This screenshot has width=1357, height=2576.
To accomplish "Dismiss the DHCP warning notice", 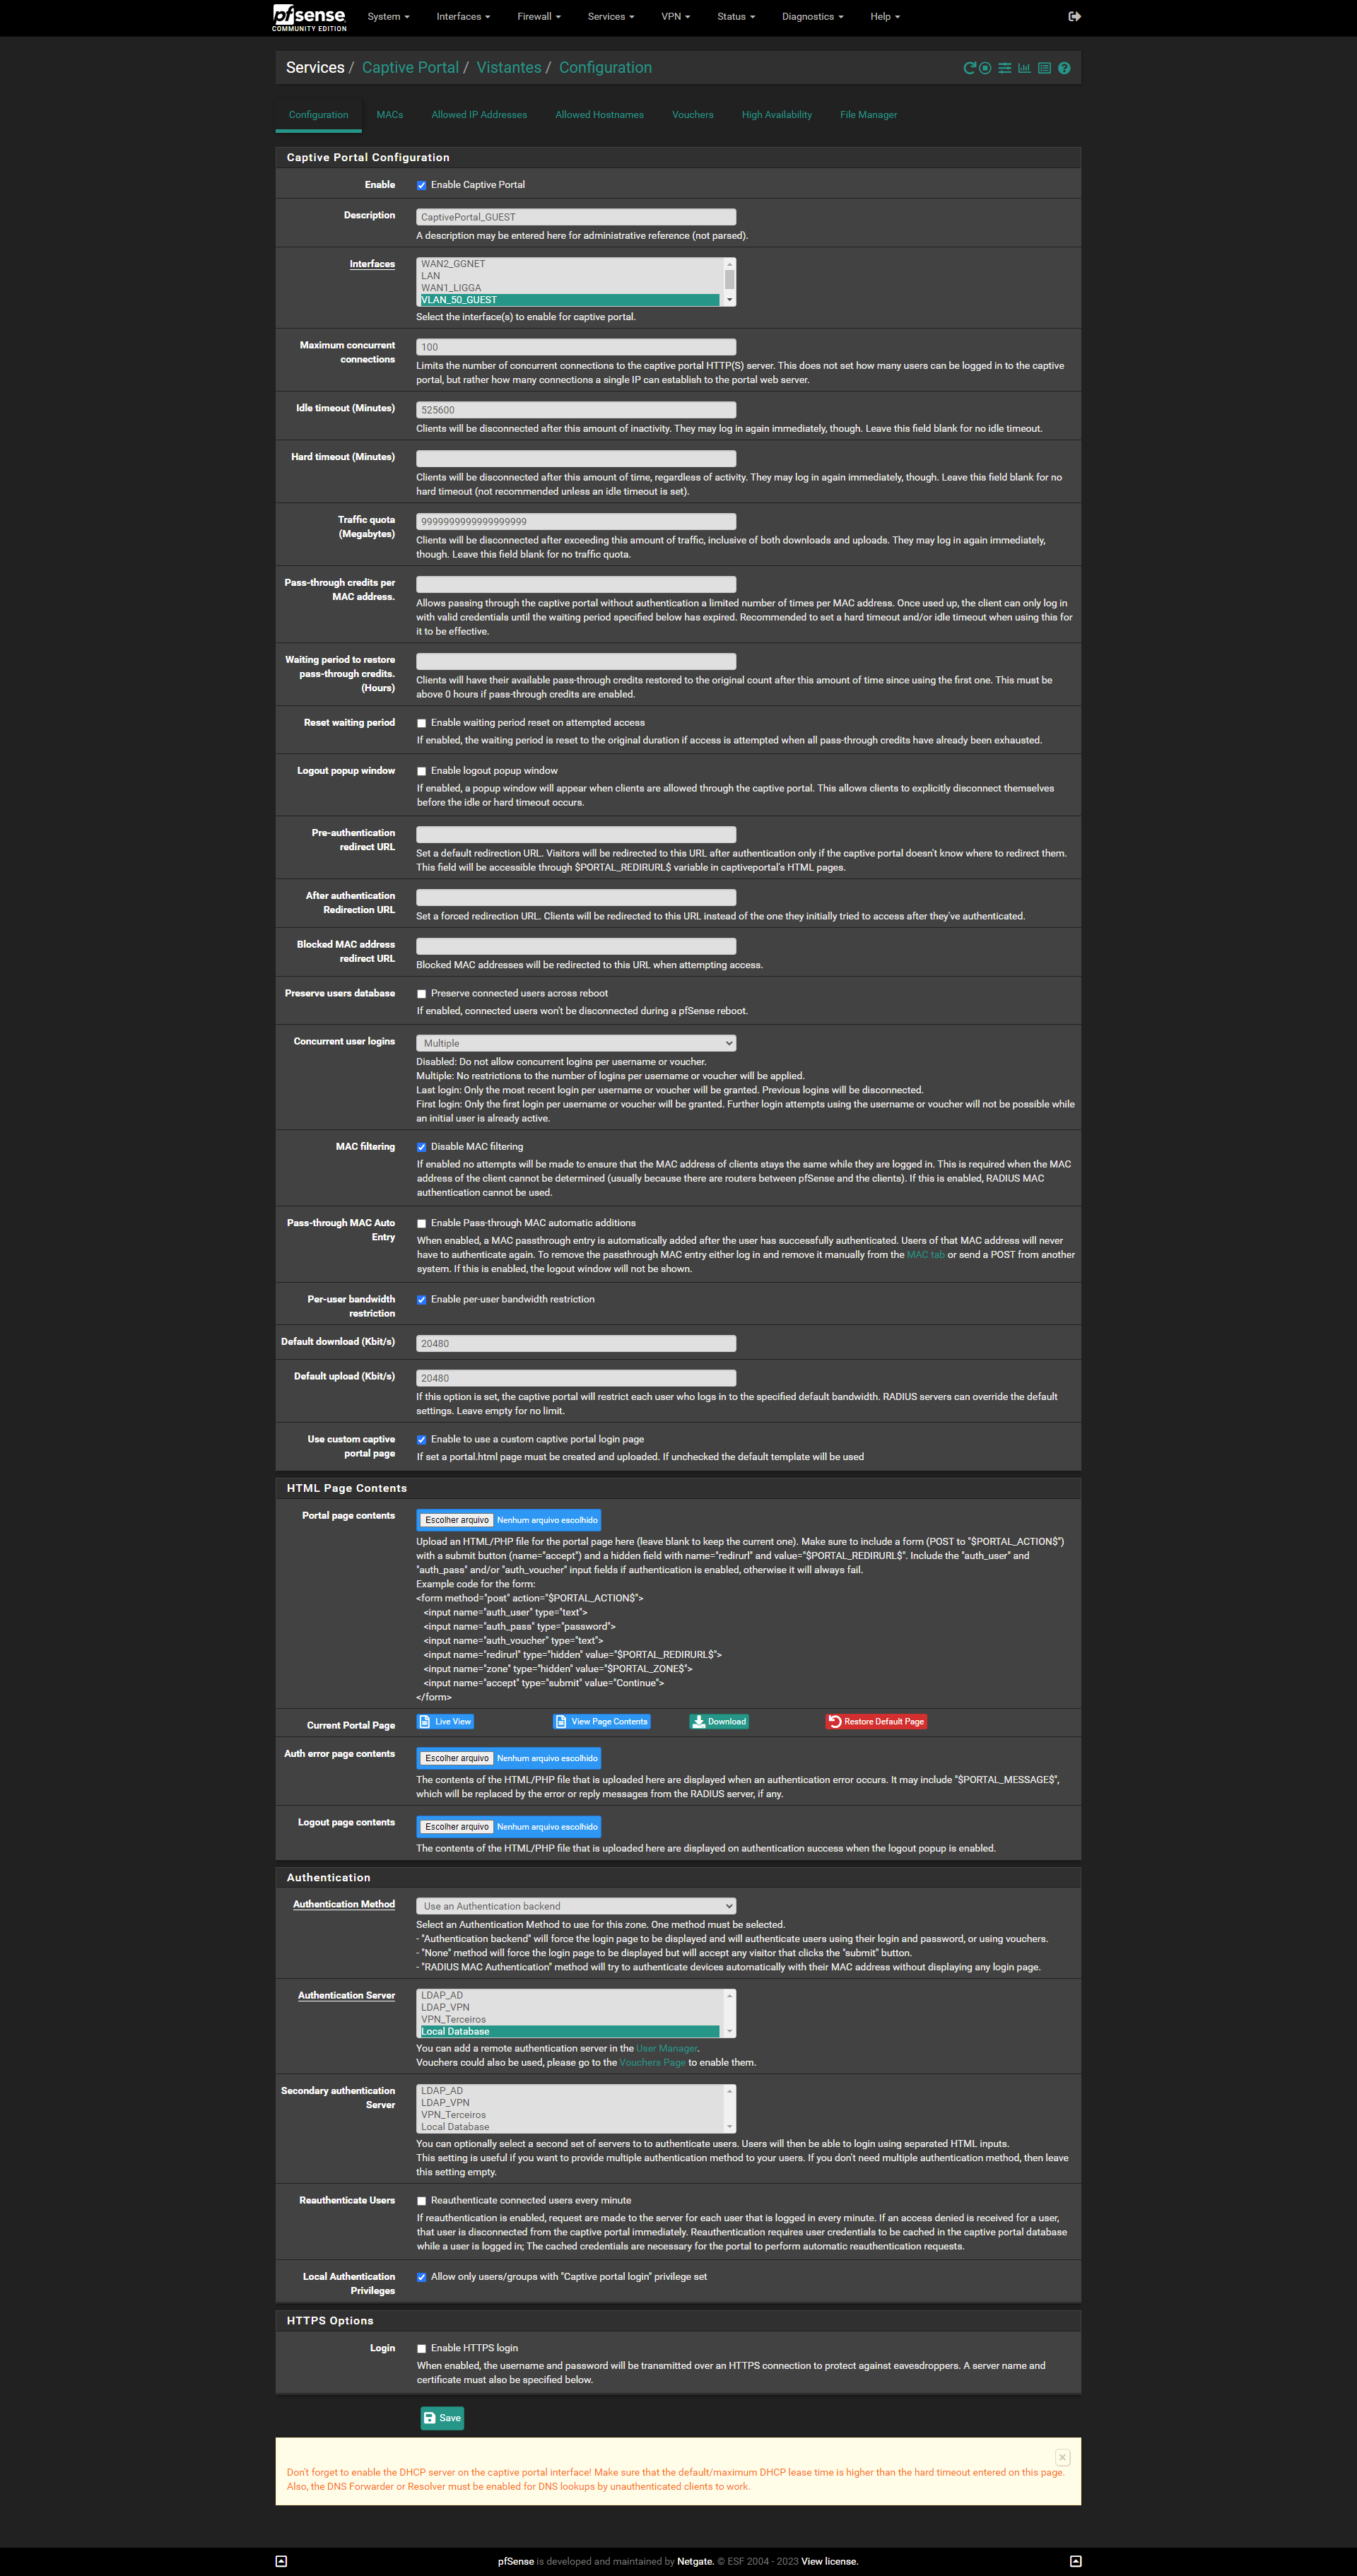I will click(x=1062, y=2457).
